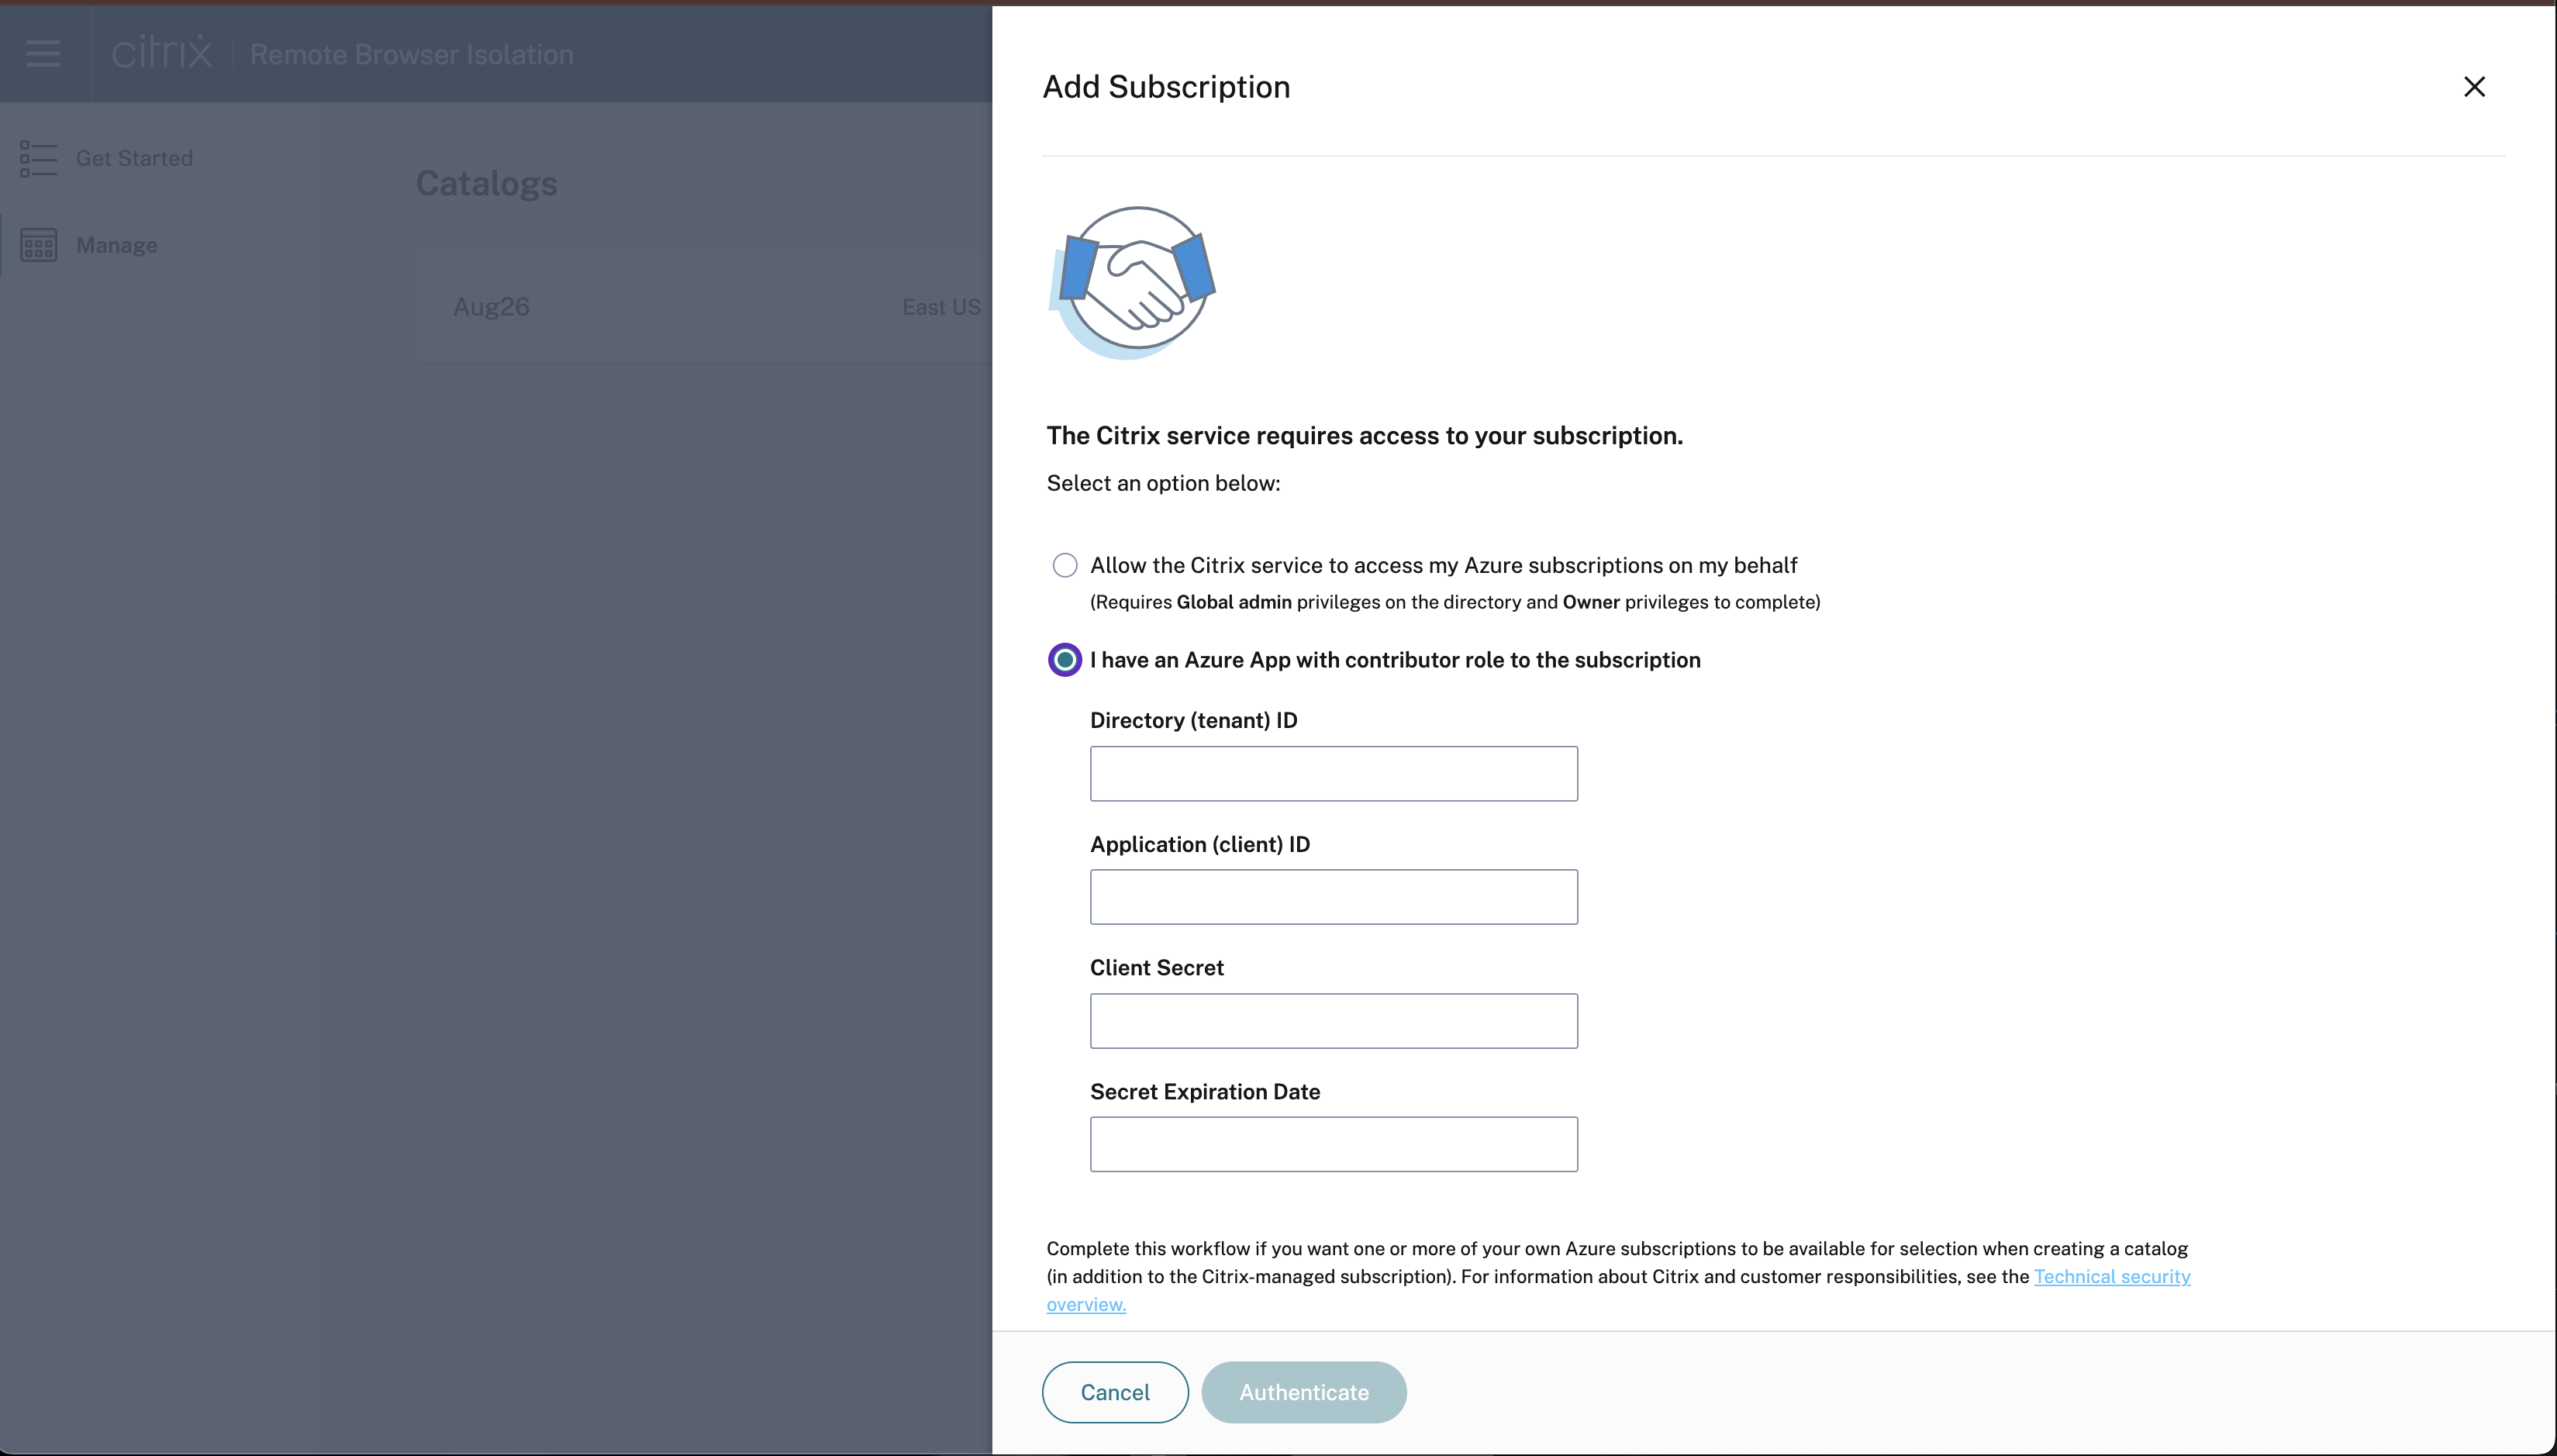
Task: Open the Secret Expiration Date field
Action: tap(1333, 1144)
